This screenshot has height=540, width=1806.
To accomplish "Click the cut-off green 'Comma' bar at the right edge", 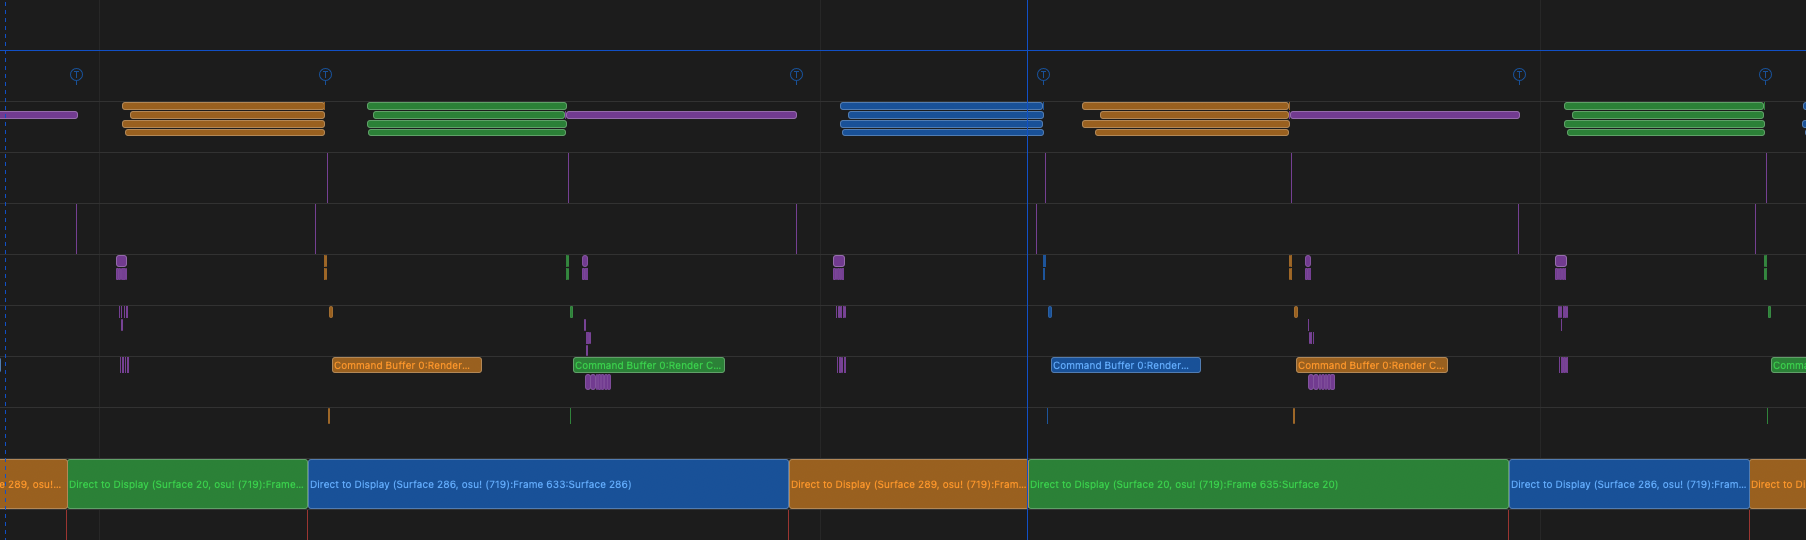I will [x=1789, y=365].
